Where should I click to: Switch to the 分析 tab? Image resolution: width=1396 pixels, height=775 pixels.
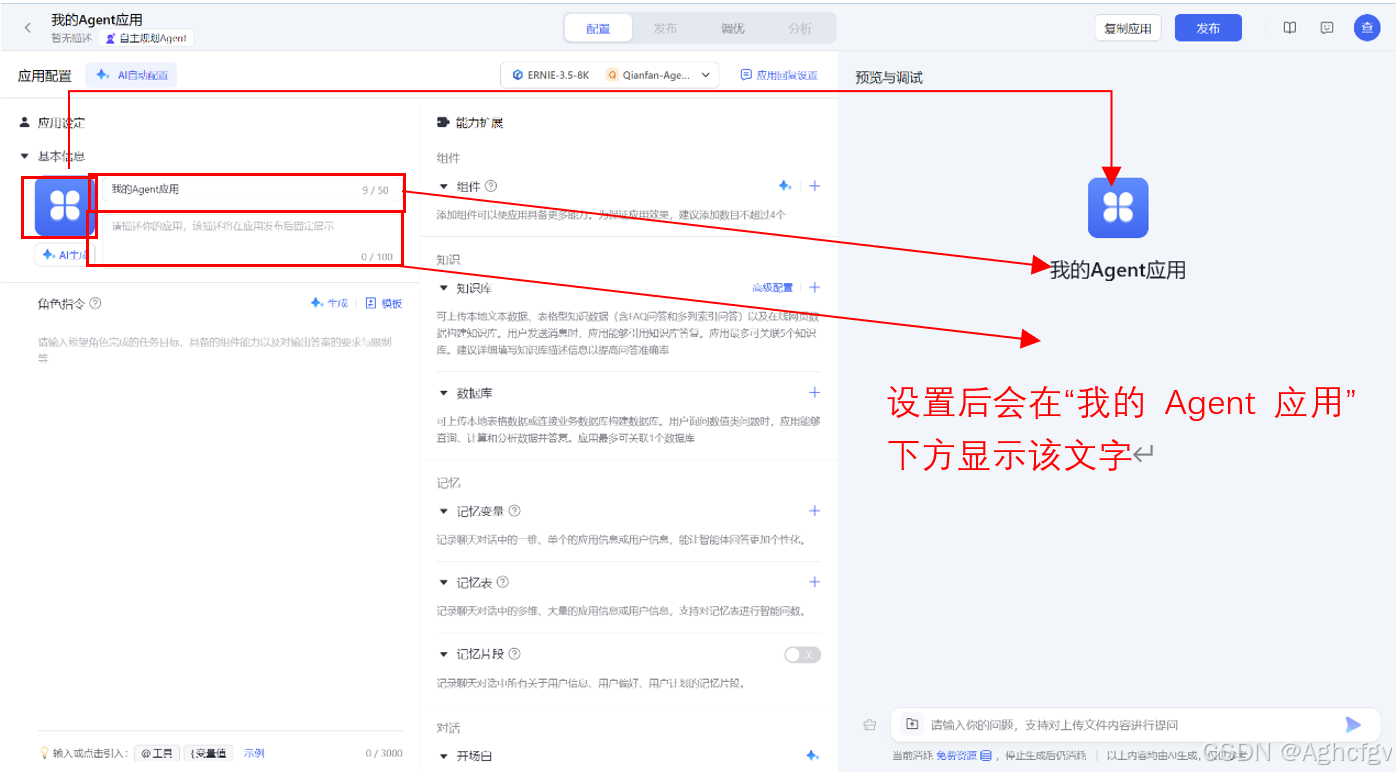coord(799,28)
